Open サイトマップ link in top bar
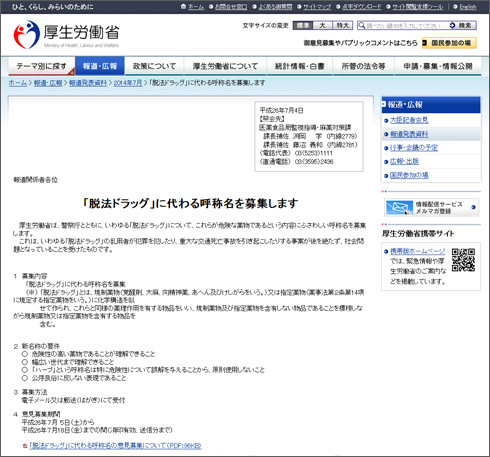 click(317, 7)
